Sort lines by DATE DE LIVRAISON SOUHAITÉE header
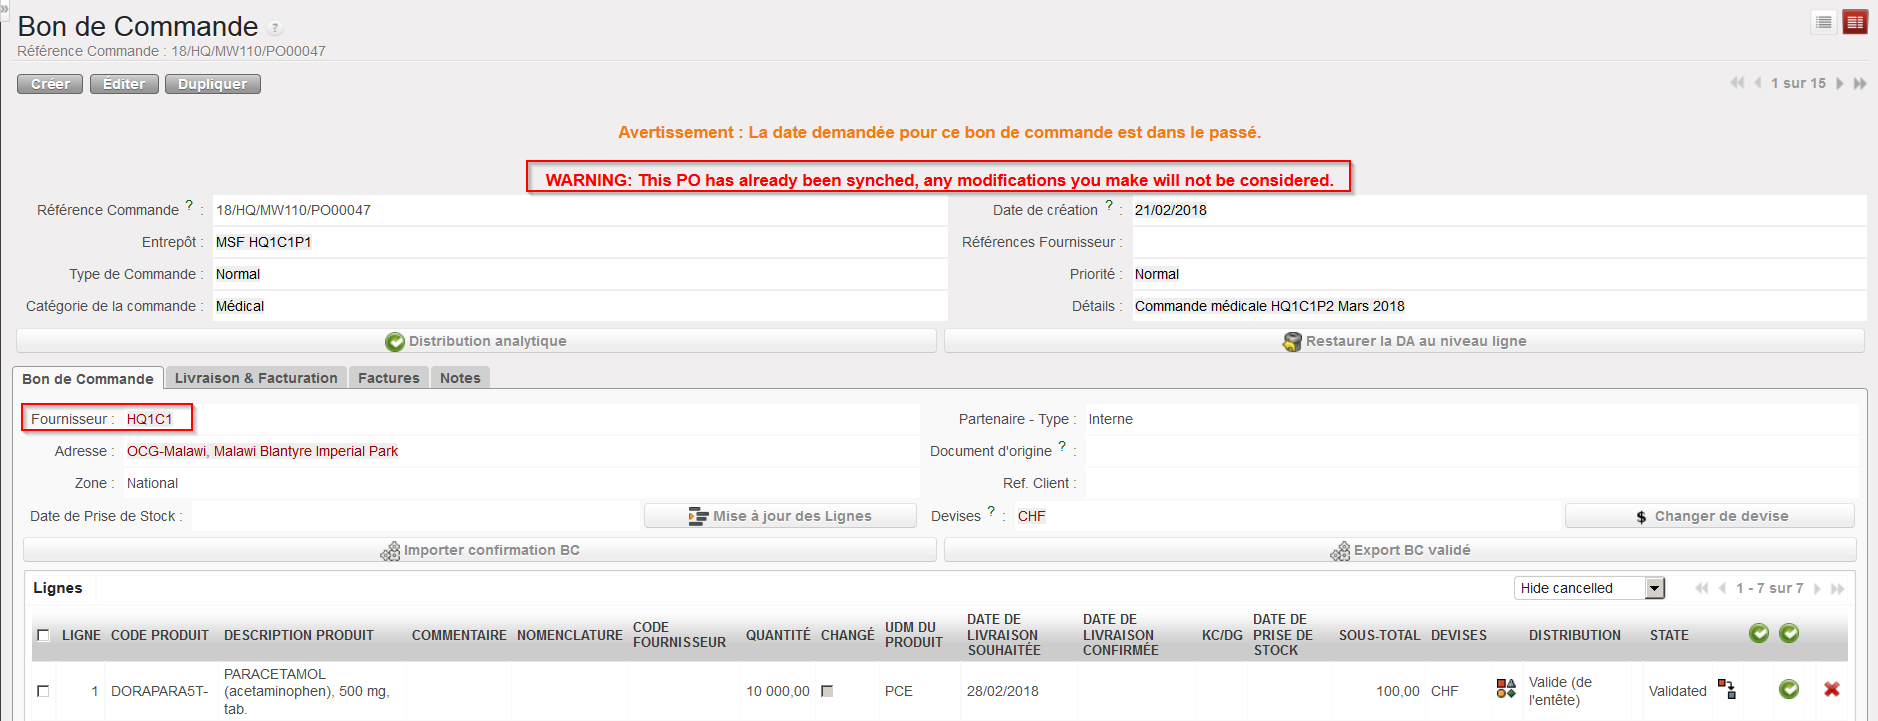Image resolution: width=1878 pixels, height=721 pixels. coord(1004,635)
